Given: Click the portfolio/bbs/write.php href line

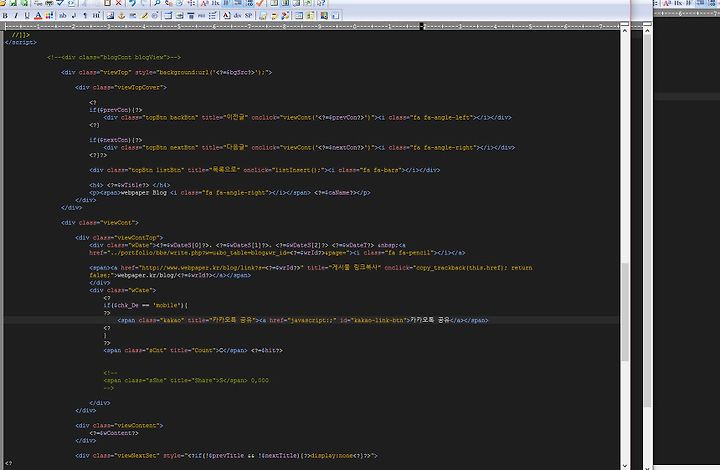Looking at the screenshot, I should coord(277,252).
